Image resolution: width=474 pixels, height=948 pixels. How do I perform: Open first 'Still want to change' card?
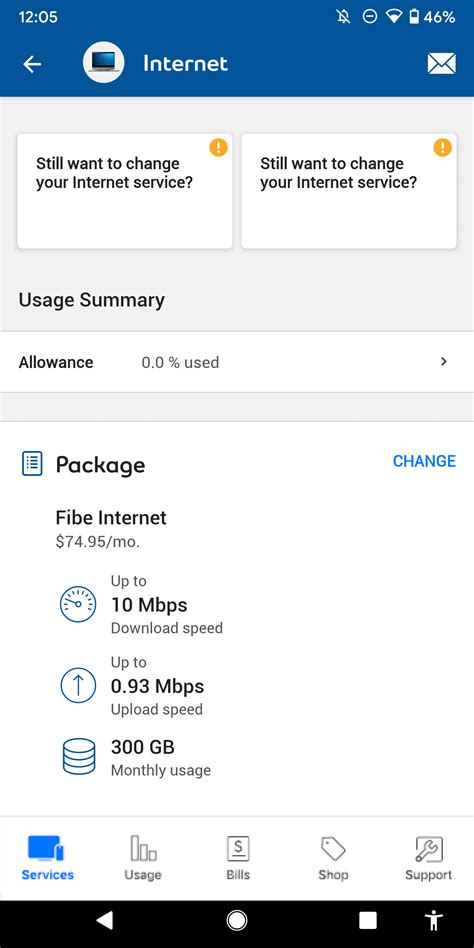125,191
